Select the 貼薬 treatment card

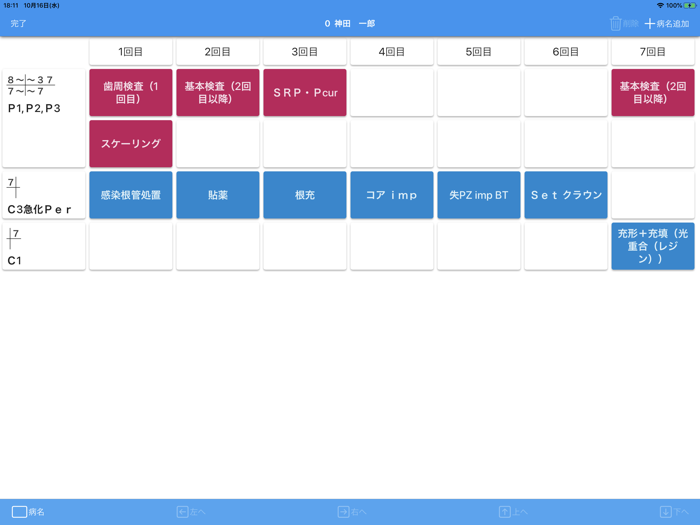[x=218, y=195]
